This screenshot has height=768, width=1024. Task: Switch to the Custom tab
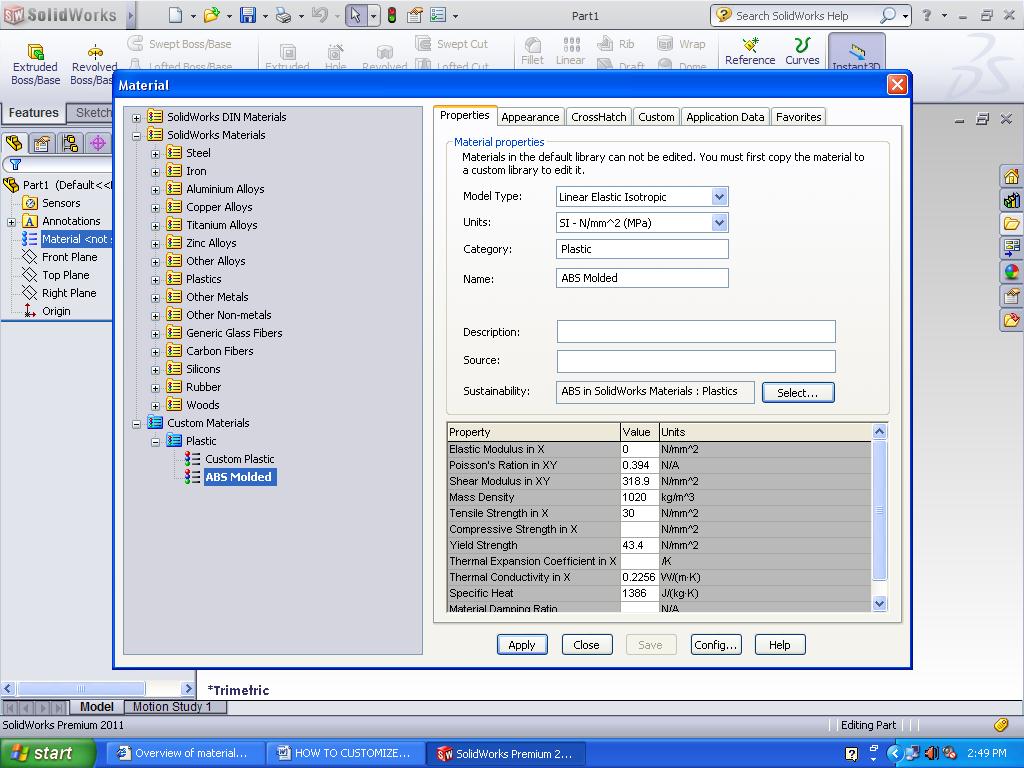tap(656, 117)
